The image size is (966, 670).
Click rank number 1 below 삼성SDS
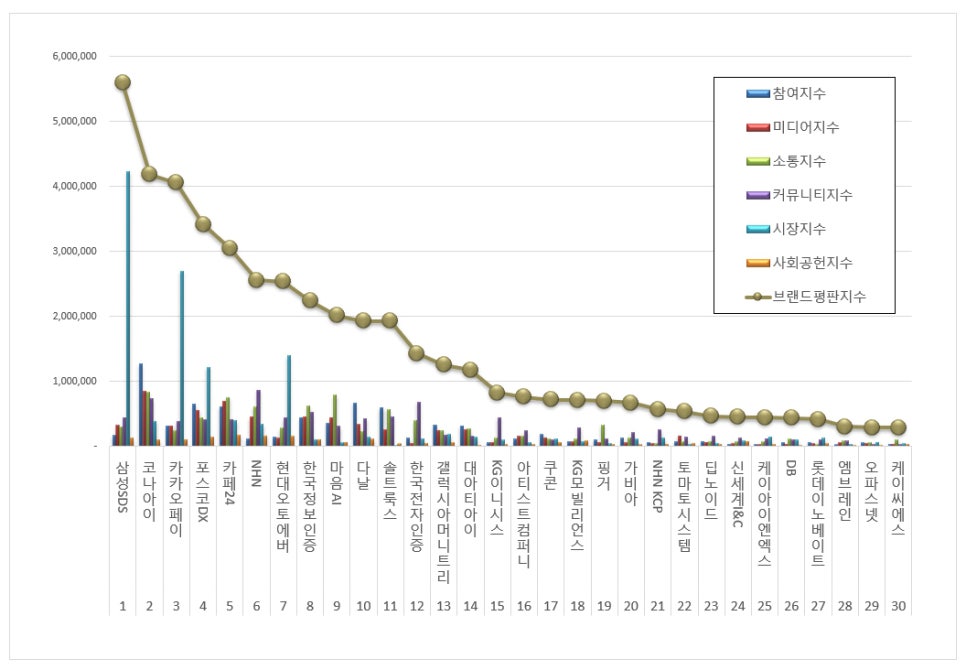pyautogui.click(x=123, y=607)
